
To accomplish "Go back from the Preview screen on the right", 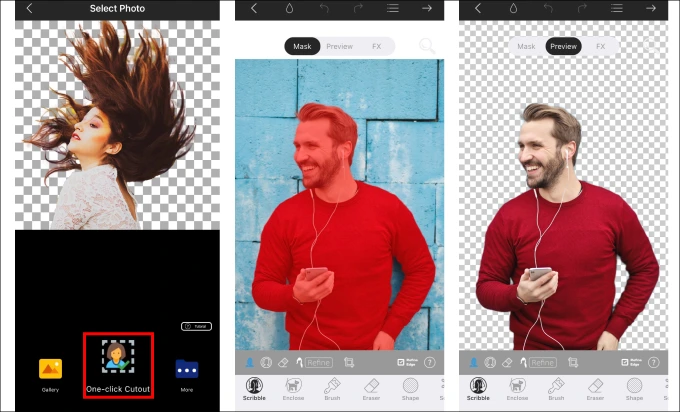I will click(x=478, y=8).
